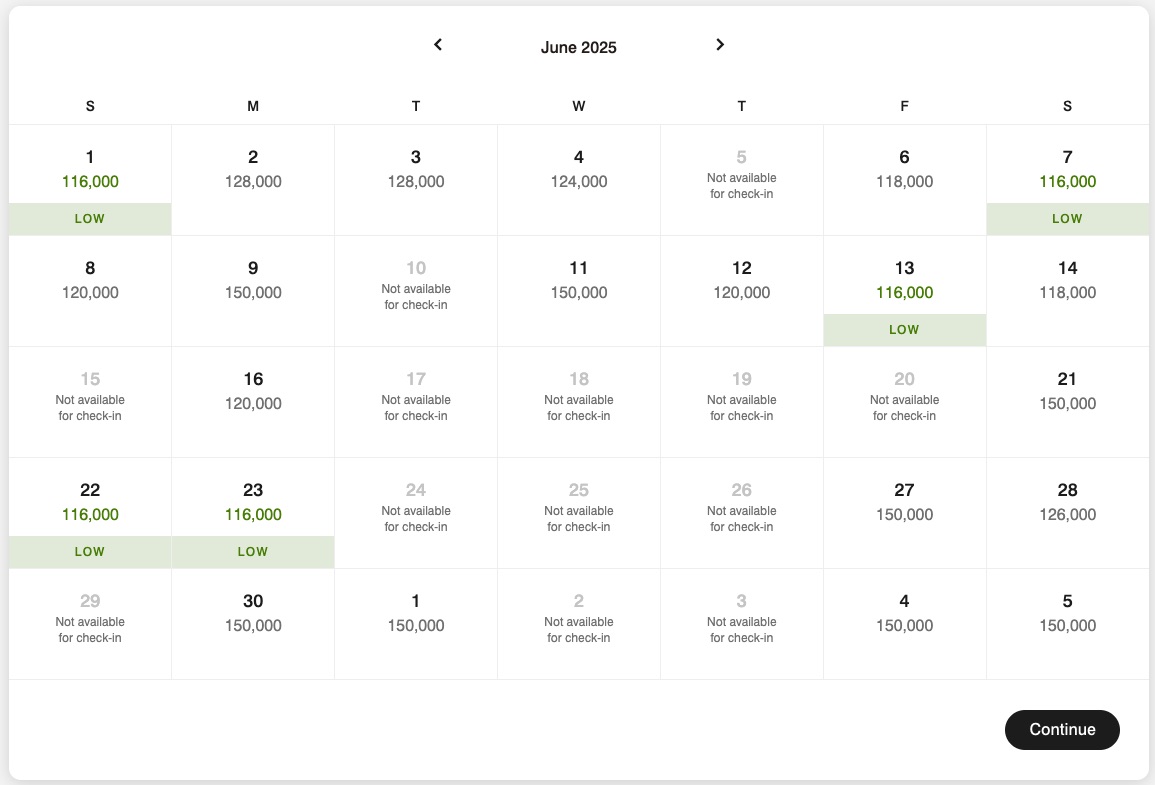Choose June 11 for 150,000
The height and width of the screenshot is (785, 1155).
(x=579, y=281)
